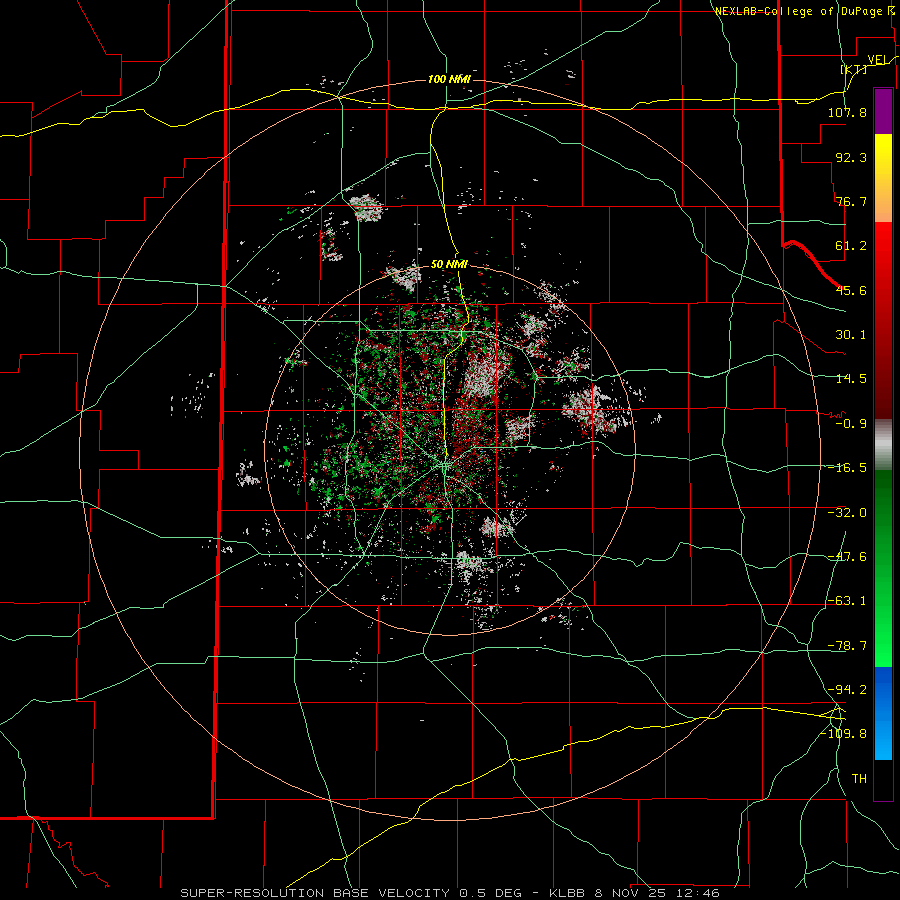
Task: Click the "100 NMI" range ring label
Action: click(x=449, y=79)
